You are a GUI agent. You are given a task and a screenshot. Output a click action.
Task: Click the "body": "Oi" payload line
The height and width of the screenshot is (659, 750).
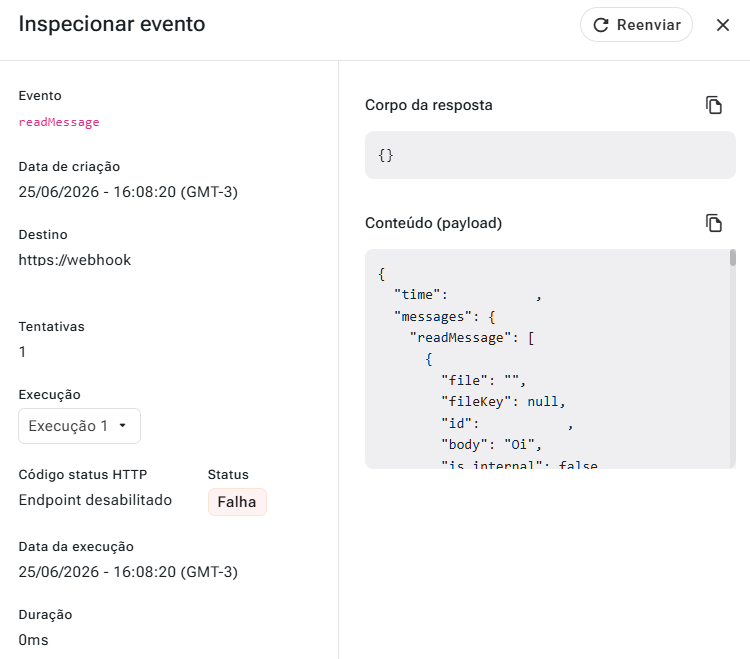pos(491,445)
